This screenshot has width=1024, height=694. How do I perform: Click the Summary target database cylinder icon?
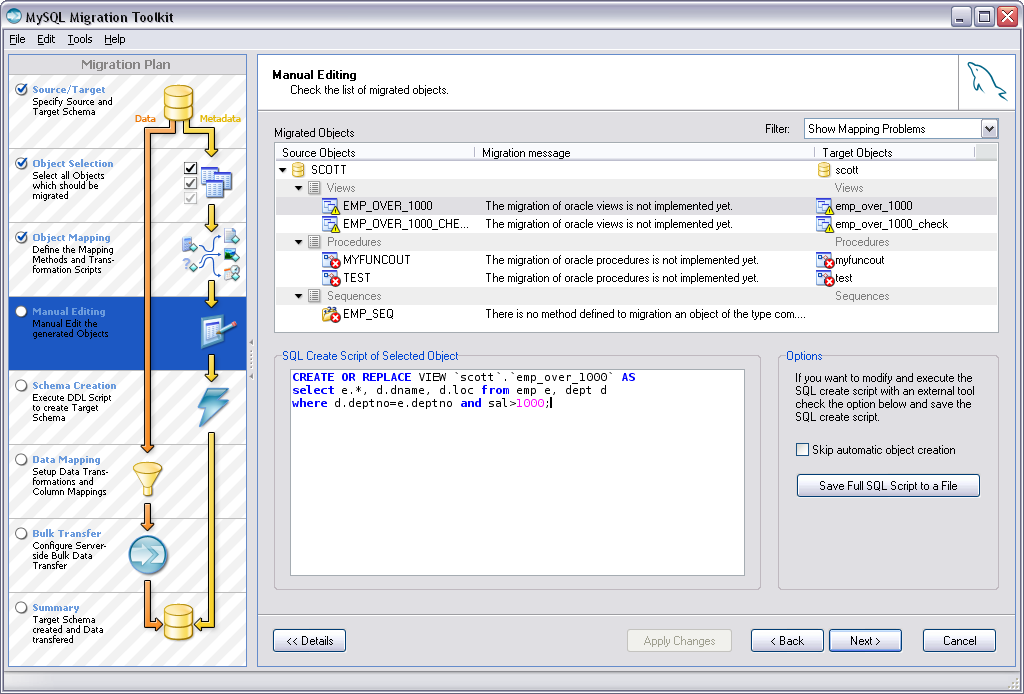pyautogui.click(x=178, y=622)
